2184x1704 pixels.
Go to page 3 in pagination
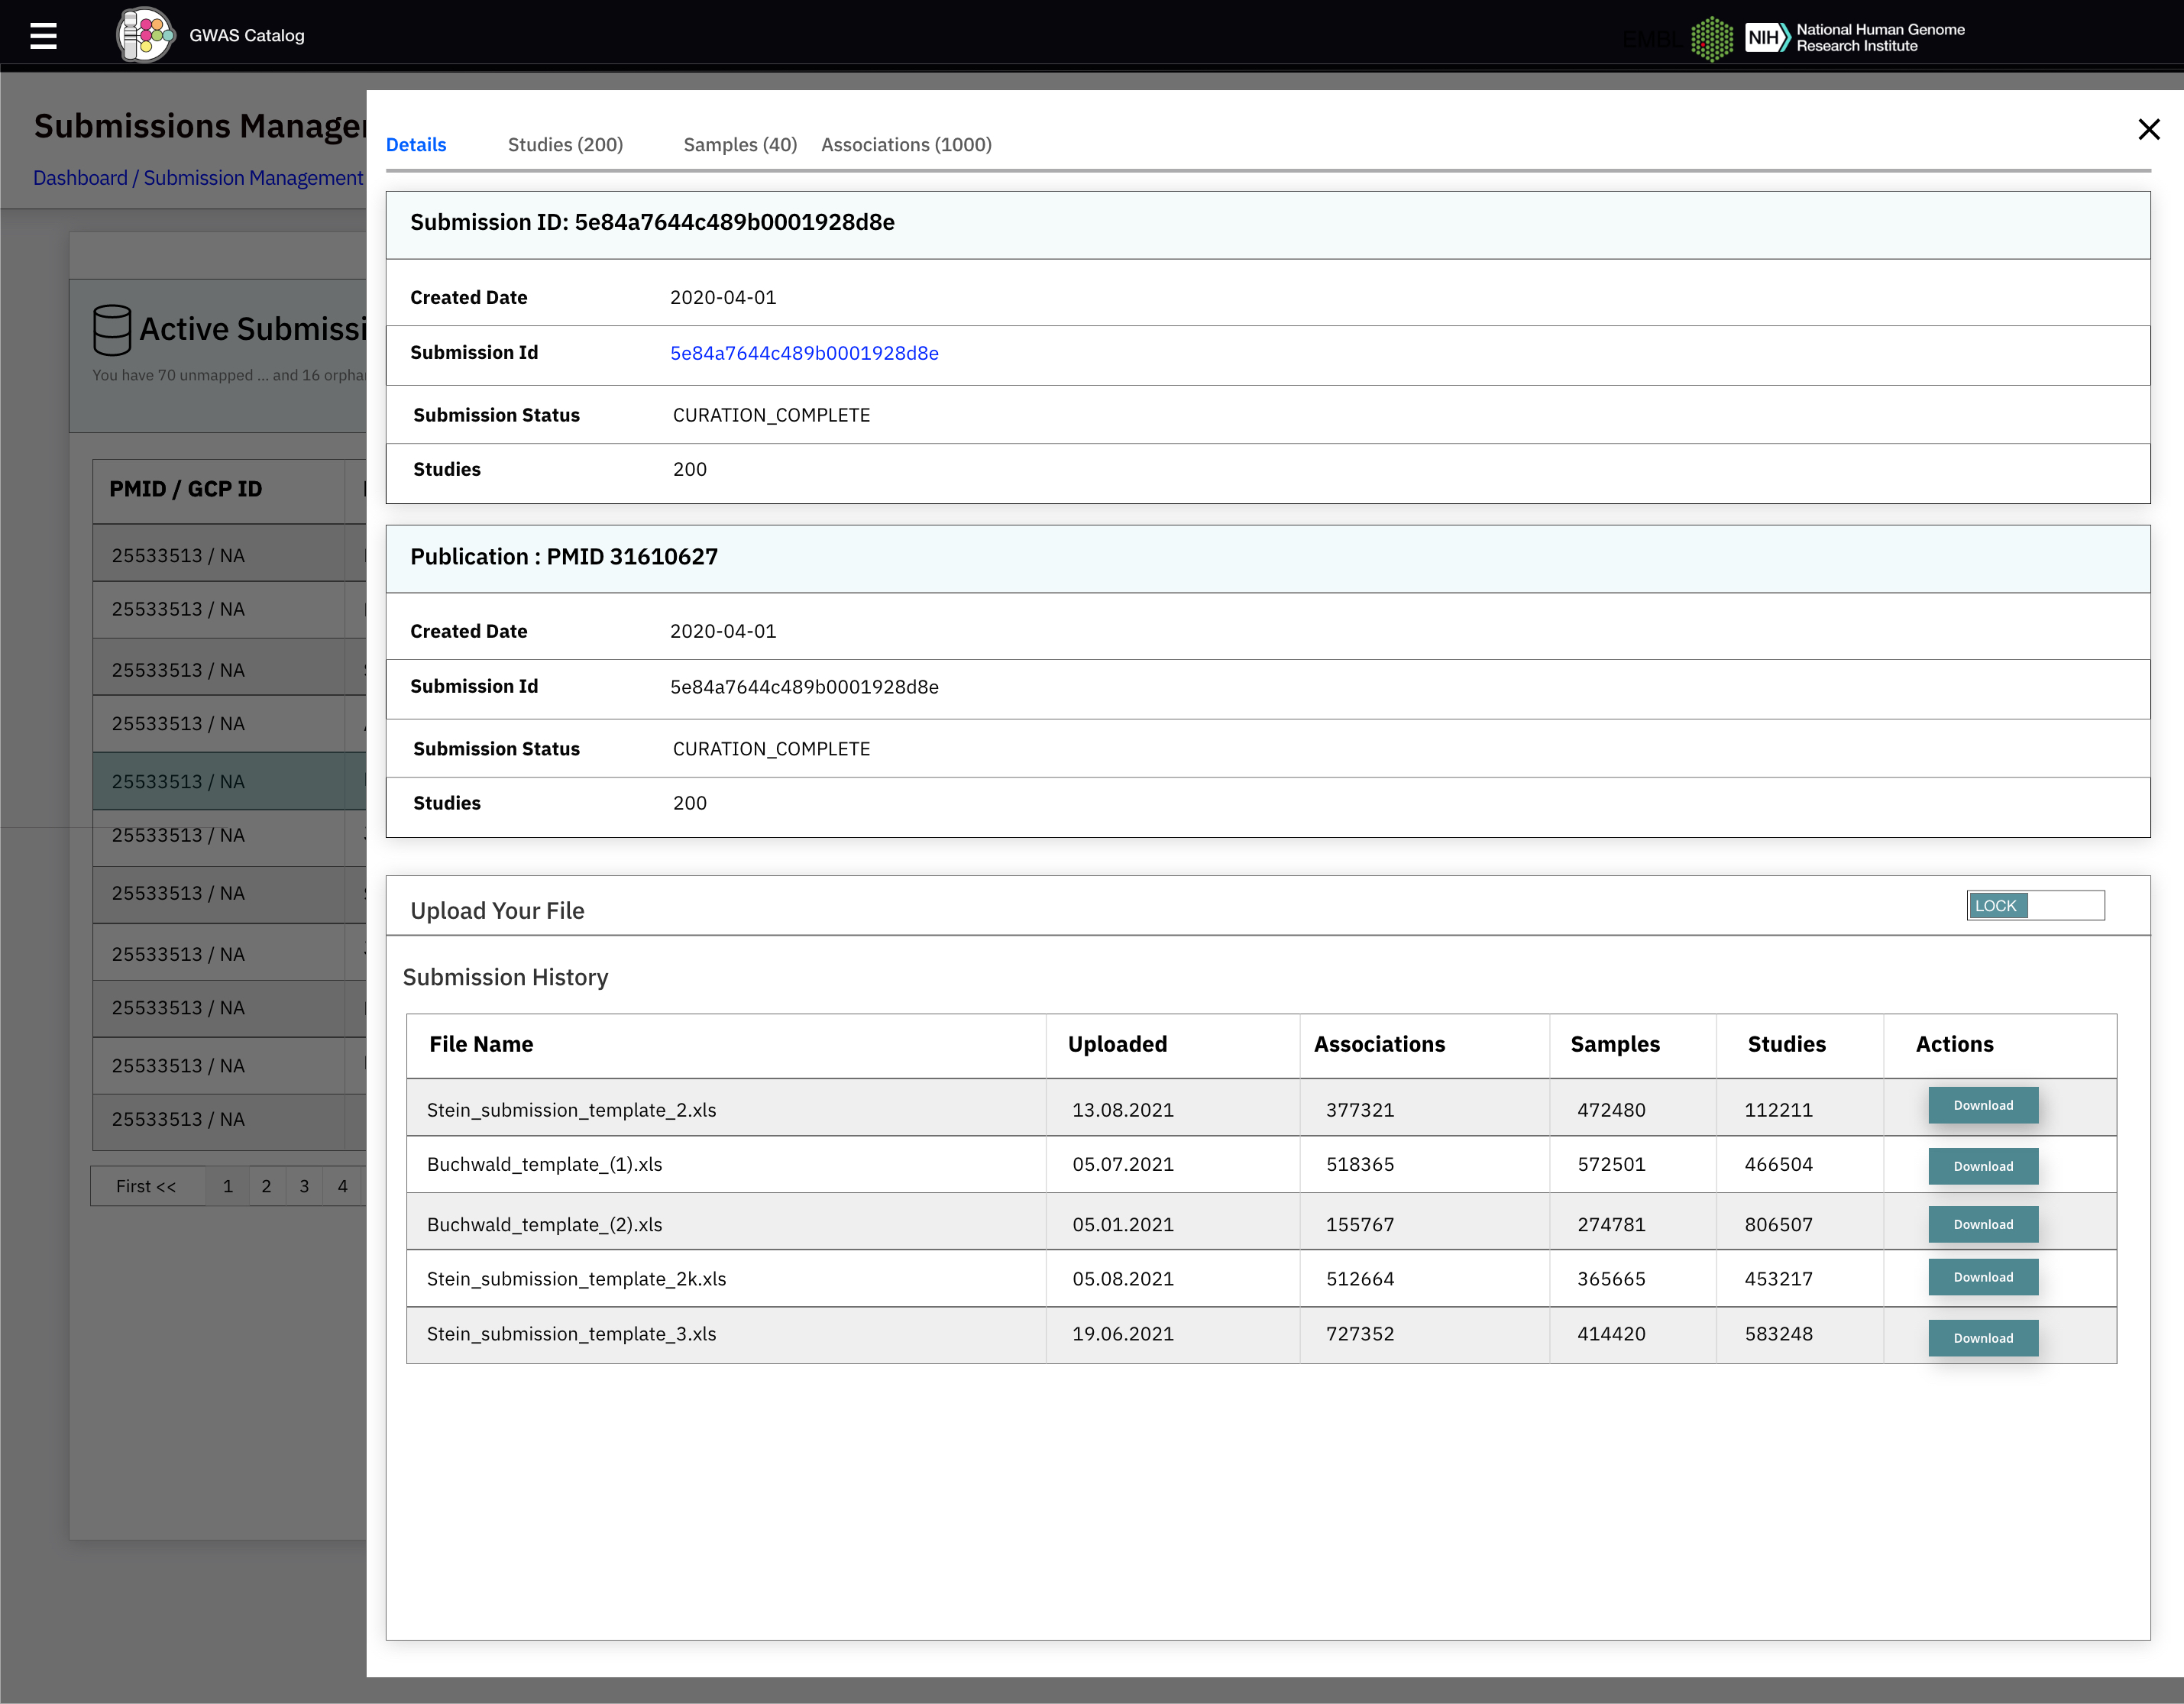coord(304,1186)
